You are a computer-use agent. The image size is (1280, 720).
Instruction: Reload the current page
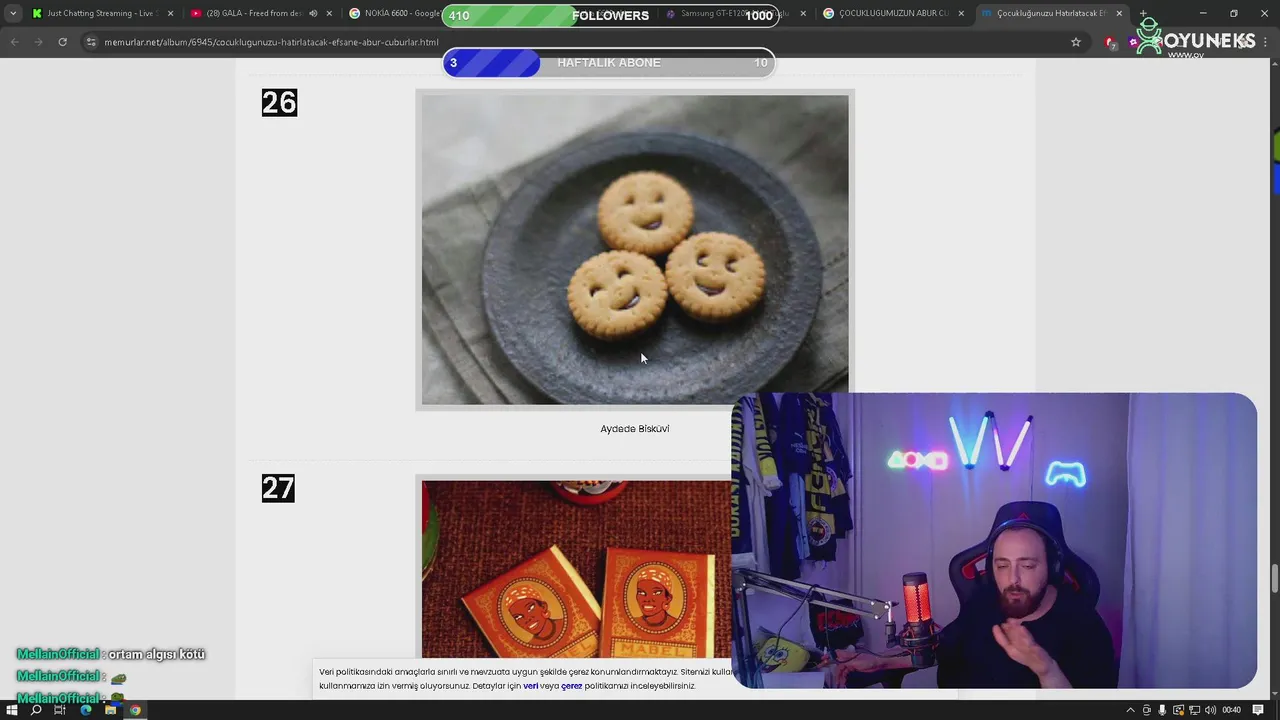(x=62, y=42)
